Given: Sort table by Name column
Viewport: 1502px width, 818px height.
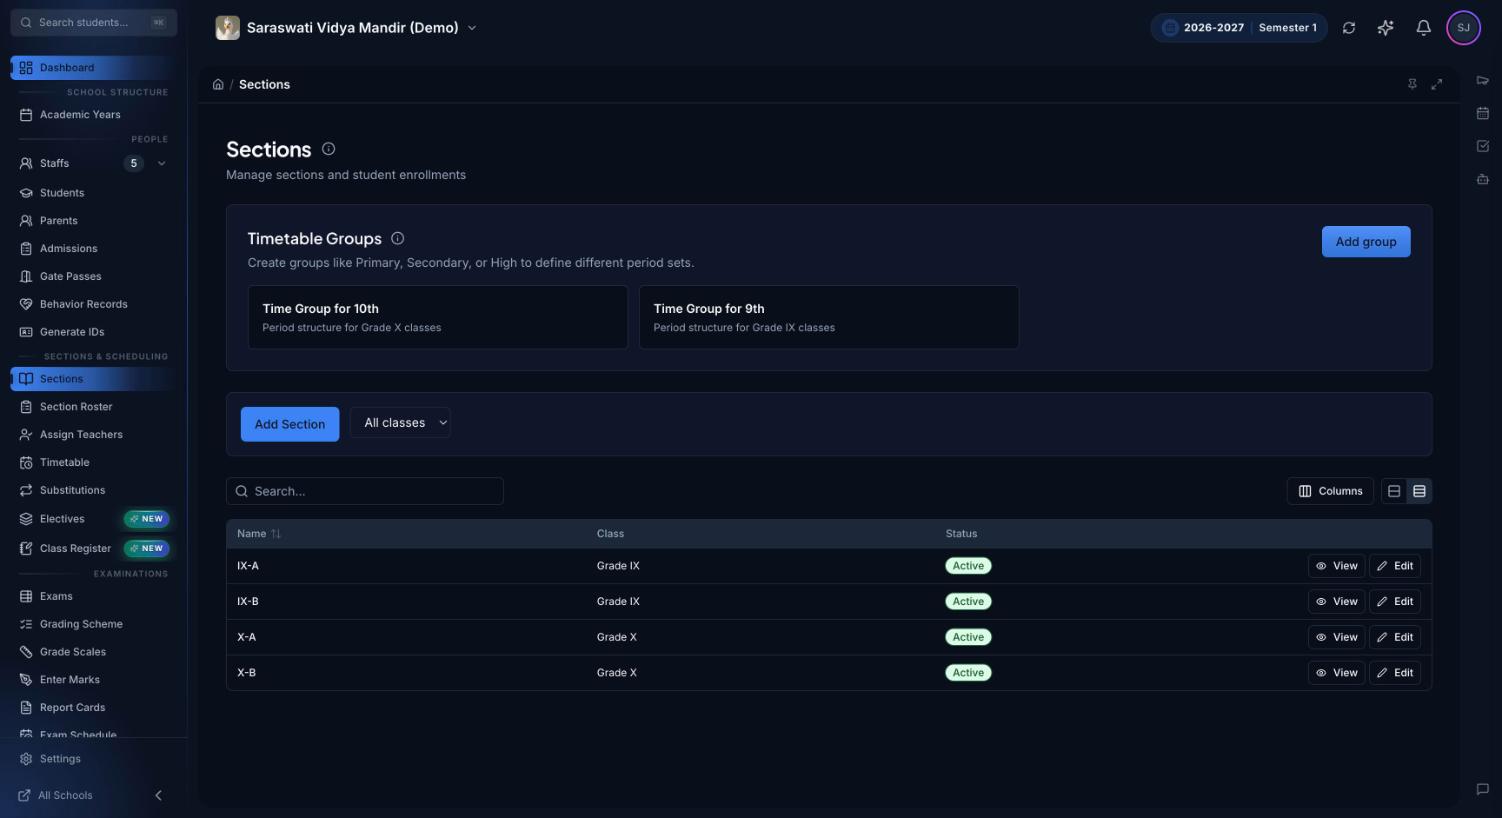Looking at the screenshot, I should (259, 534).
